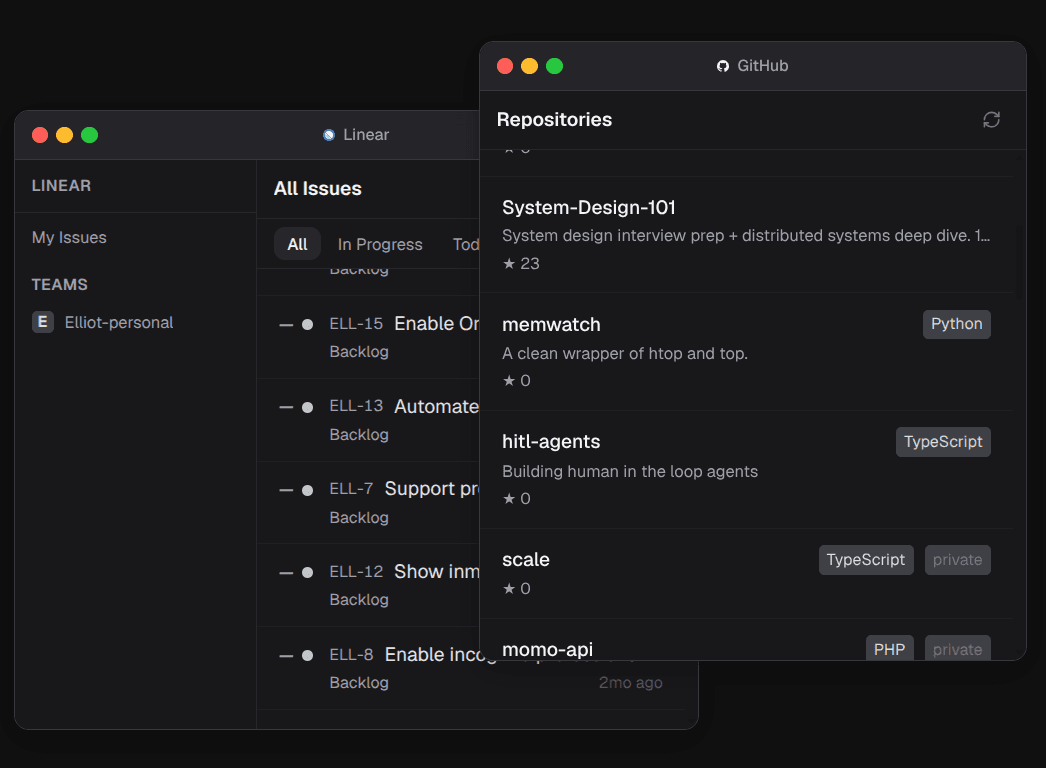Click the 'A clean wrapper of htop and top.' description
Viewport: 1046px width, 768px height.
[x=624, y=354]
